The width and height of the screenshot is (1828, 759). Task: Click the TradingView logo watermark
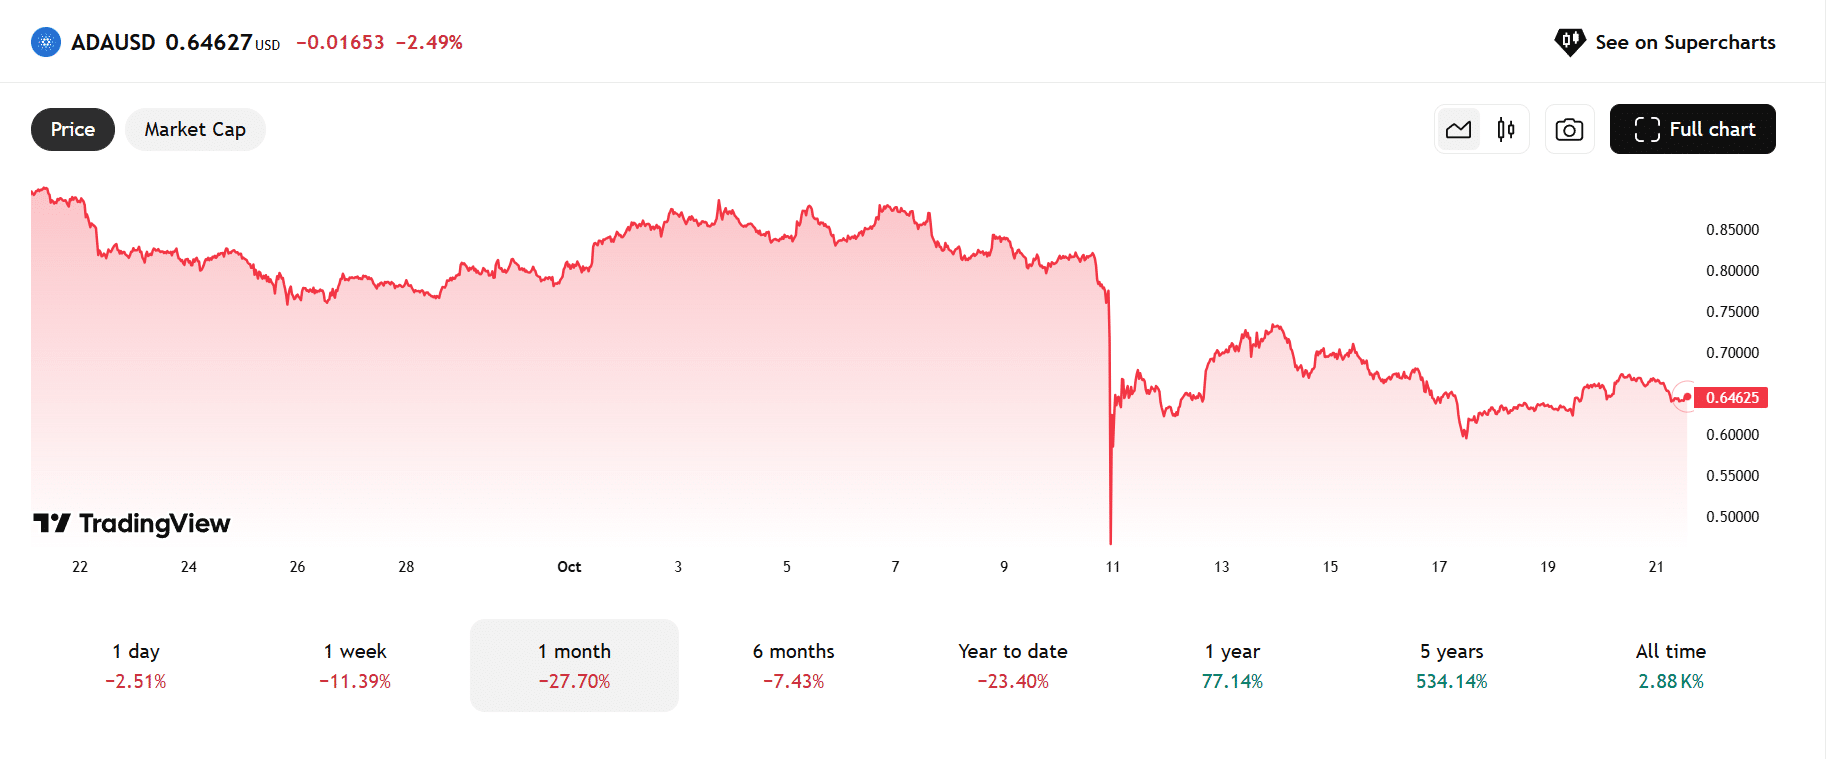(132, 523)
